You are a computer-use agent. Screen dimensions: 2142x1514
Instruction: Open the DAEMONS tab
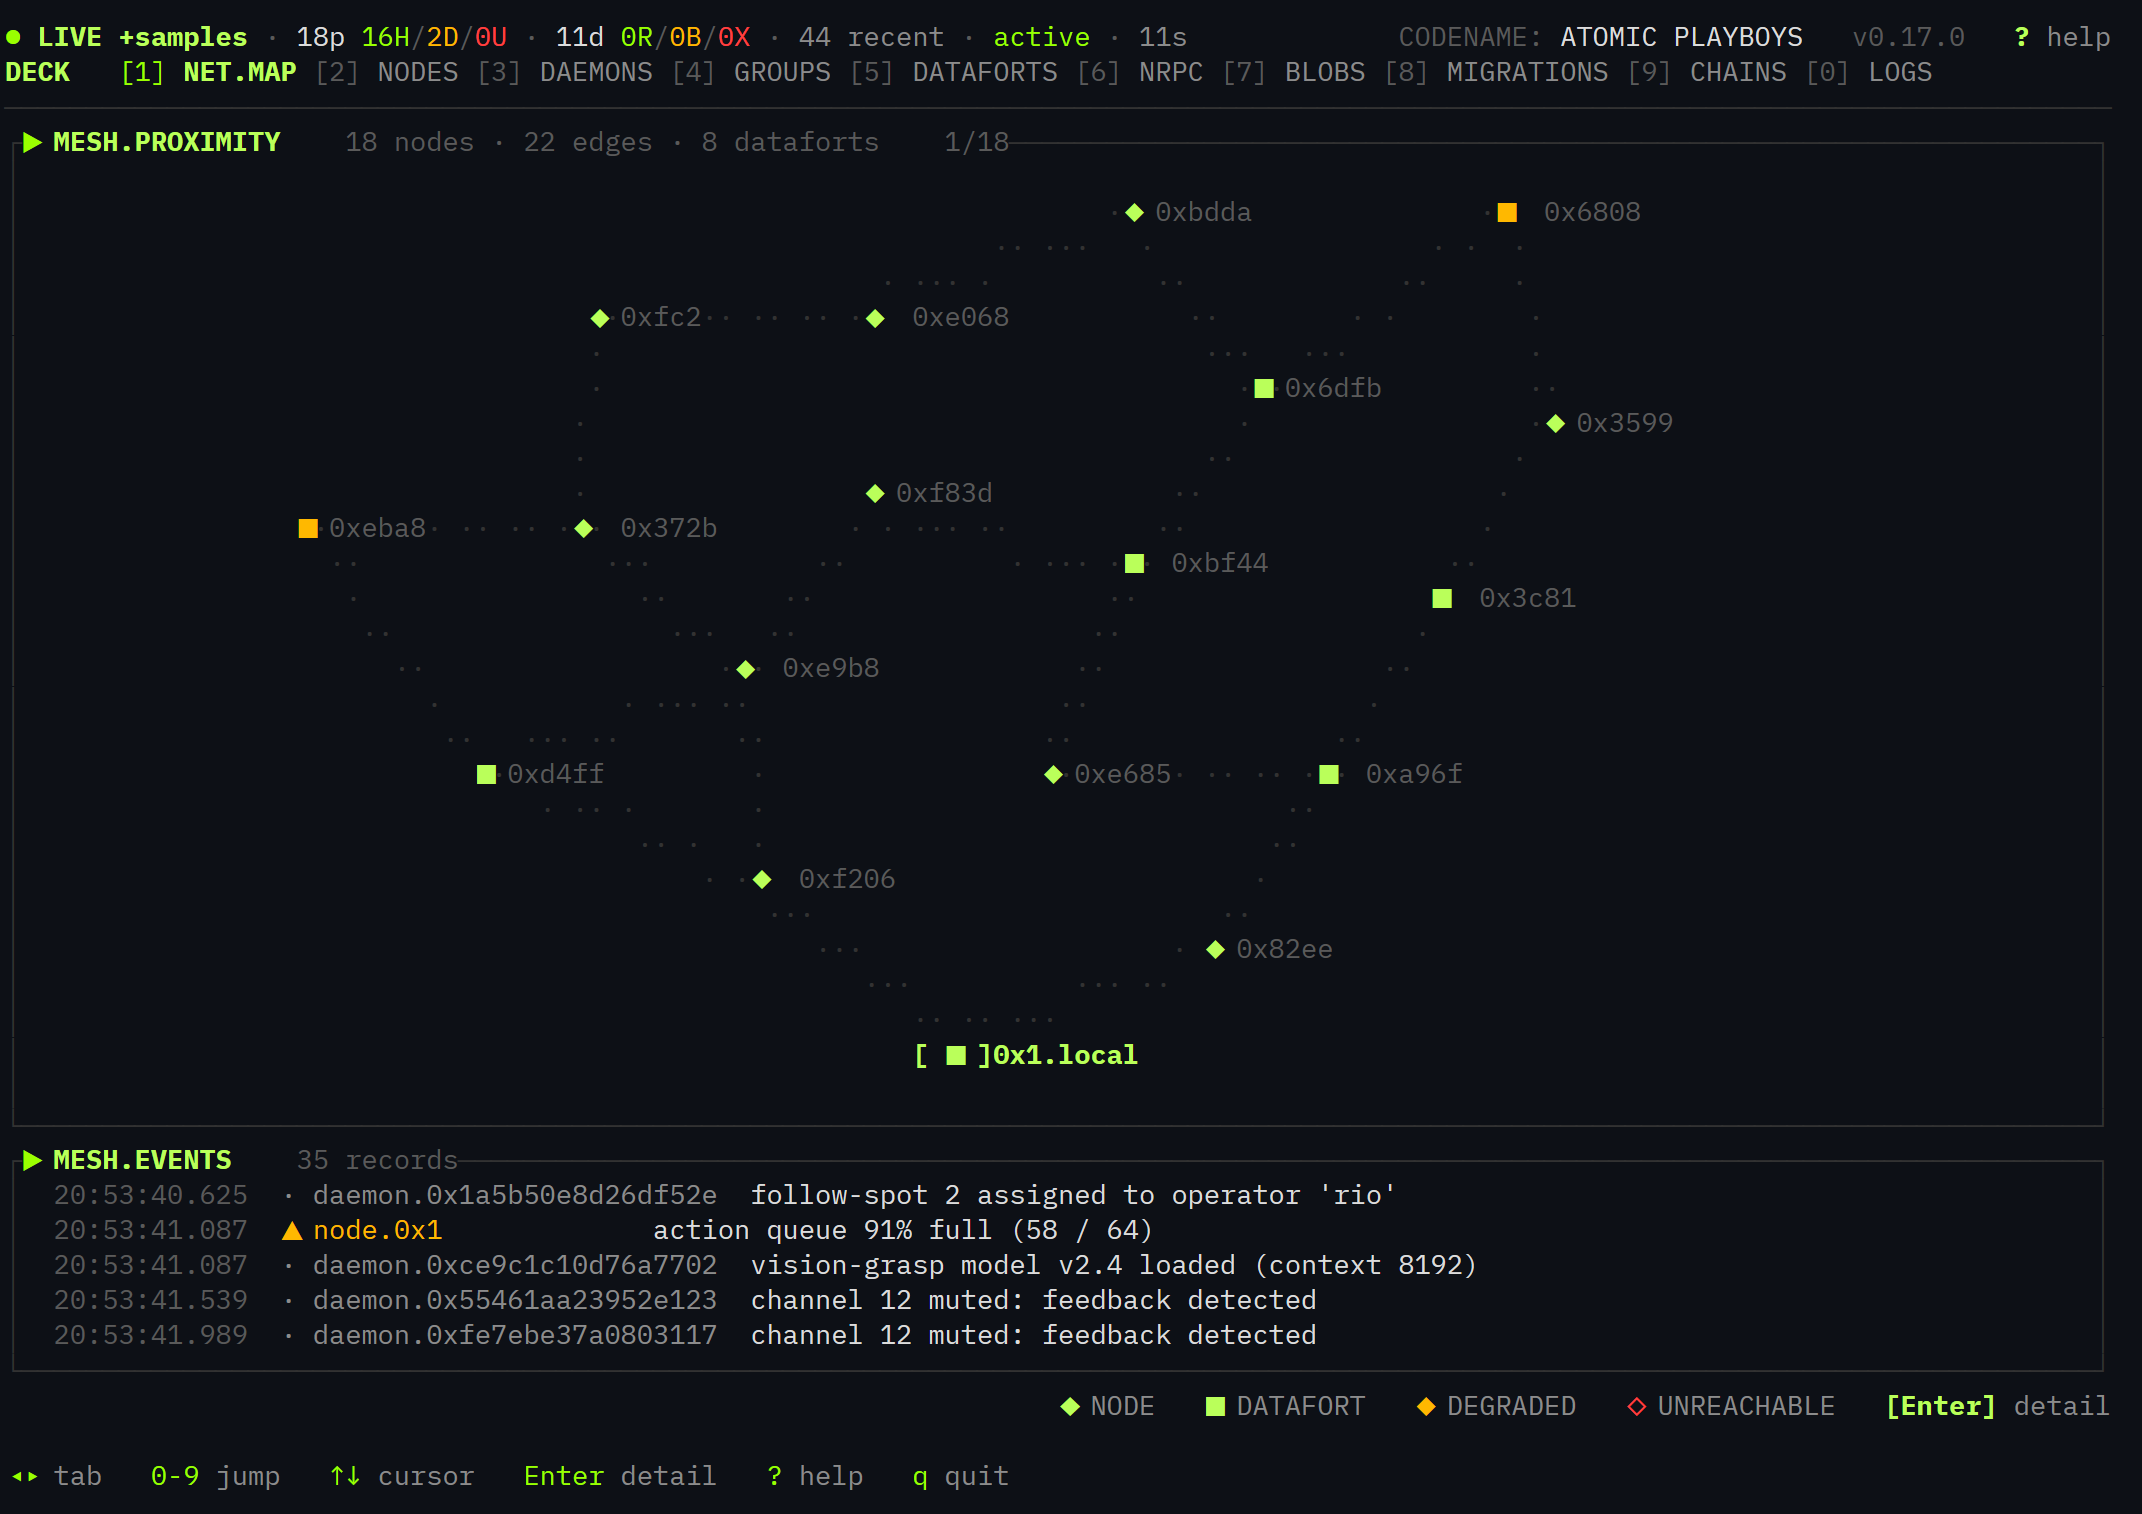[x=565, y=72]
